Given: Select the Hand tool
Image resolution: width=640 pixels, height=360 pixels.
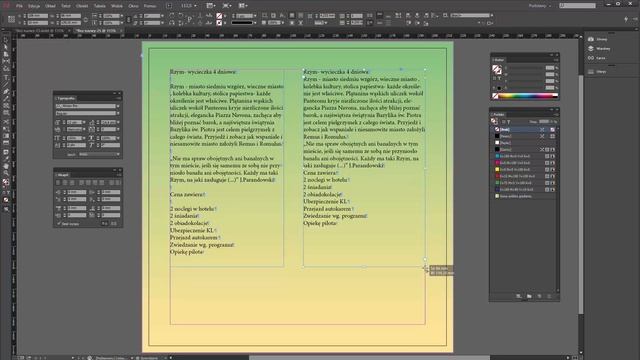Looking at the screenshot, I should pos(6,166).
